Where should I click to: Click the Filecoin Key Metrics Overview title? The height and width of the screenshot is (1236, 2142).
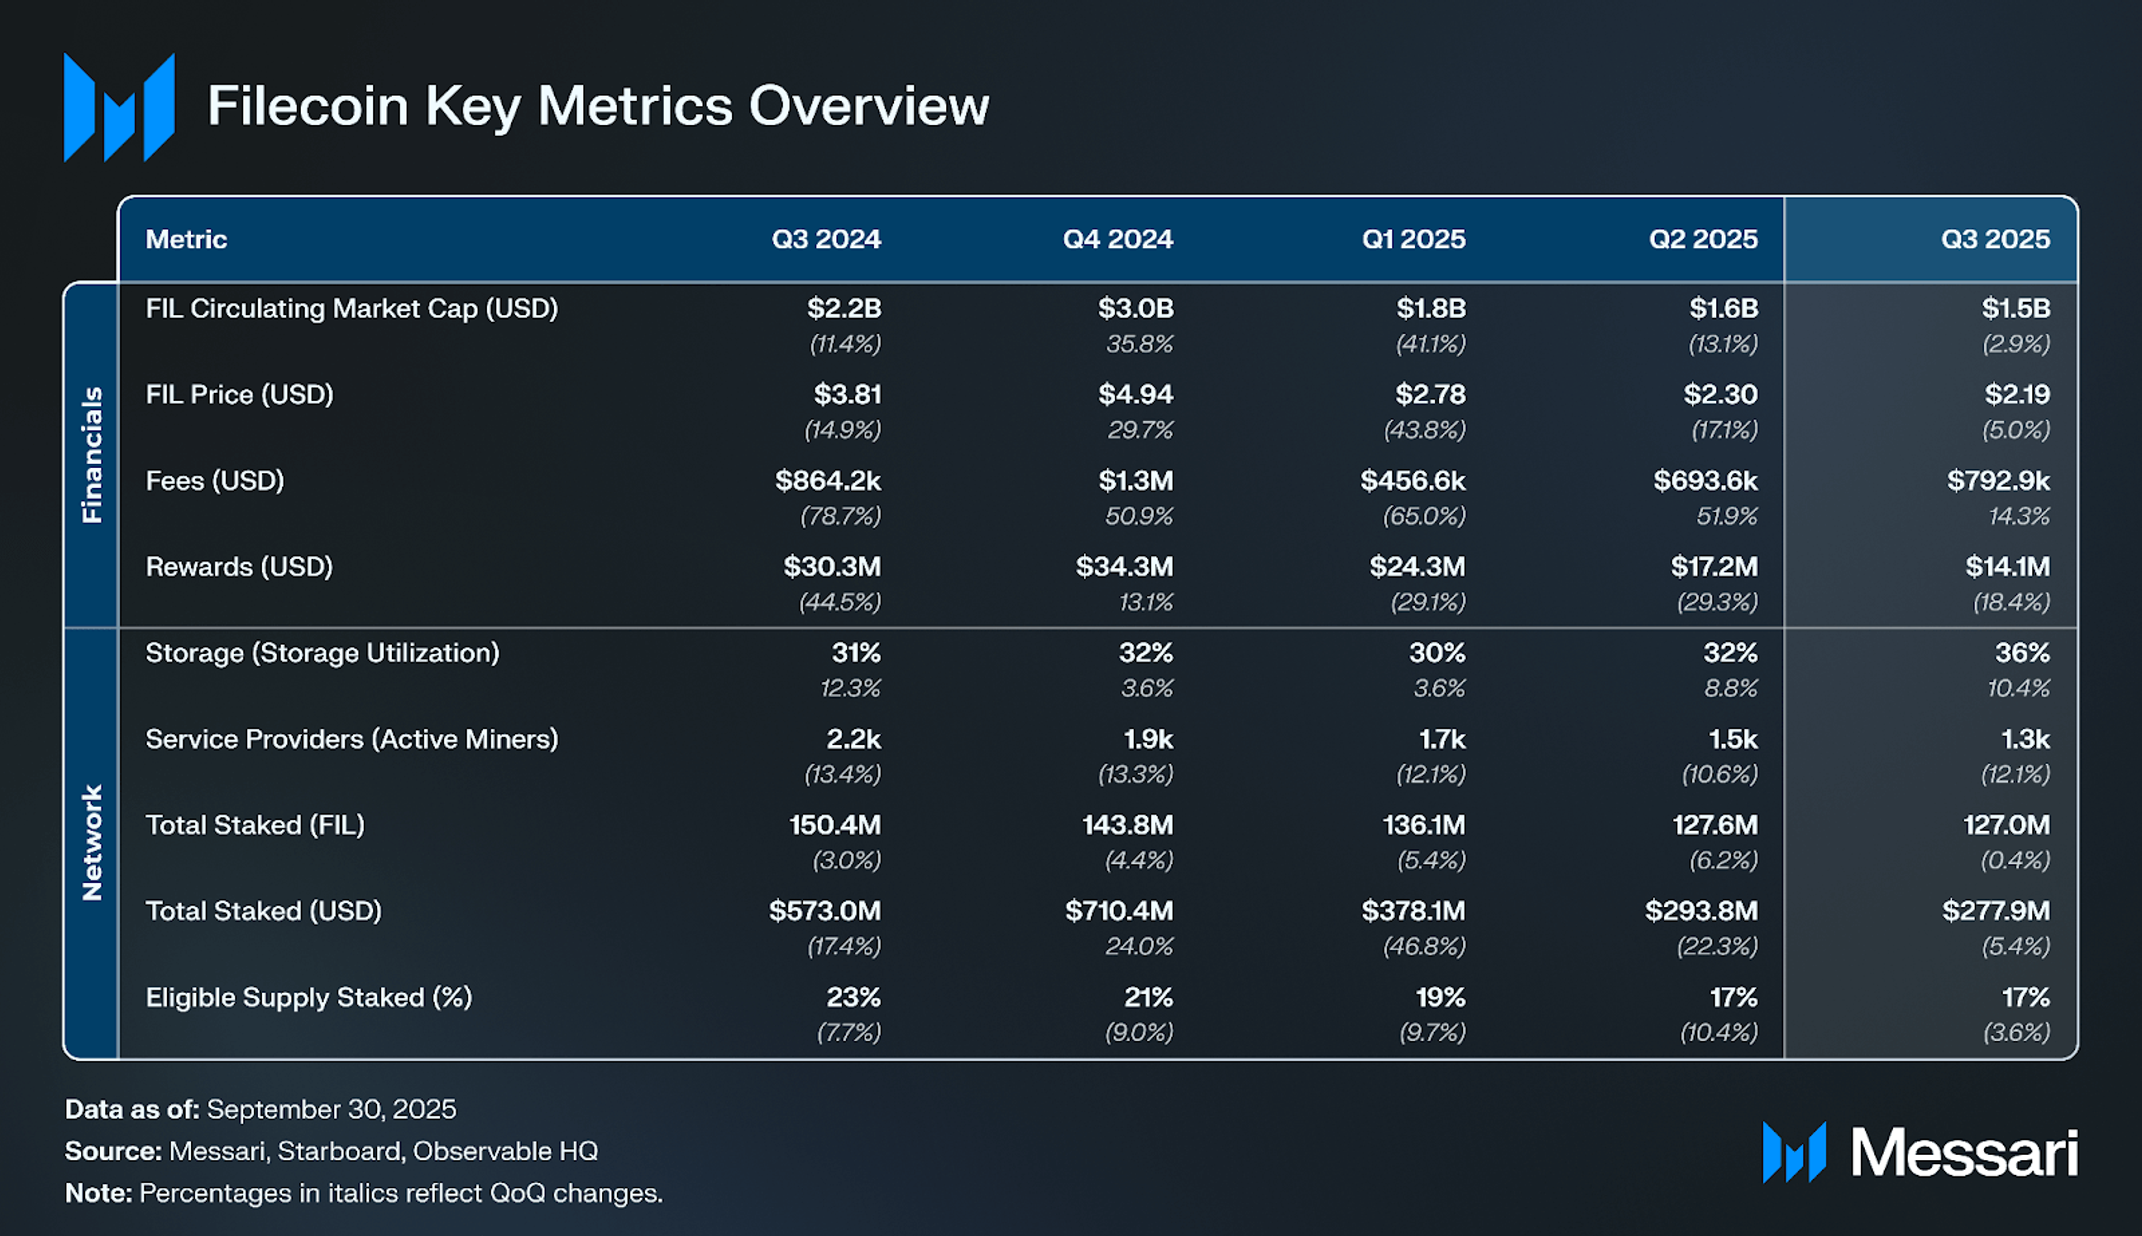point(597,106)
